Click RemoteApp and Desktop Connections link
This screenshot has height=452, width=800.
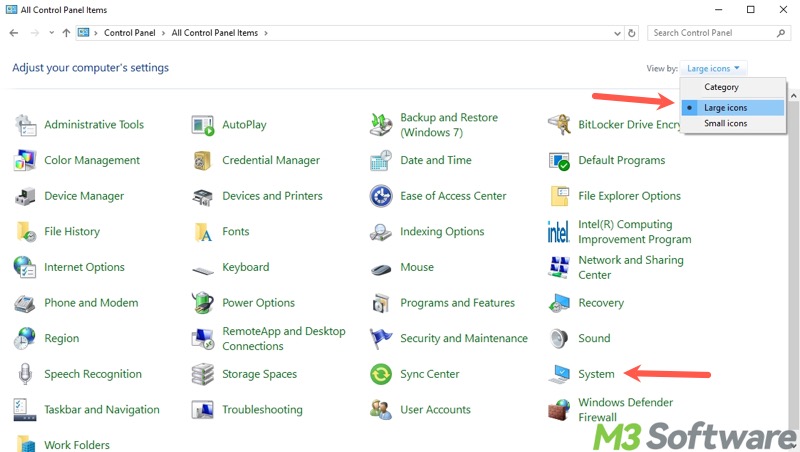(x=284, y=339)
